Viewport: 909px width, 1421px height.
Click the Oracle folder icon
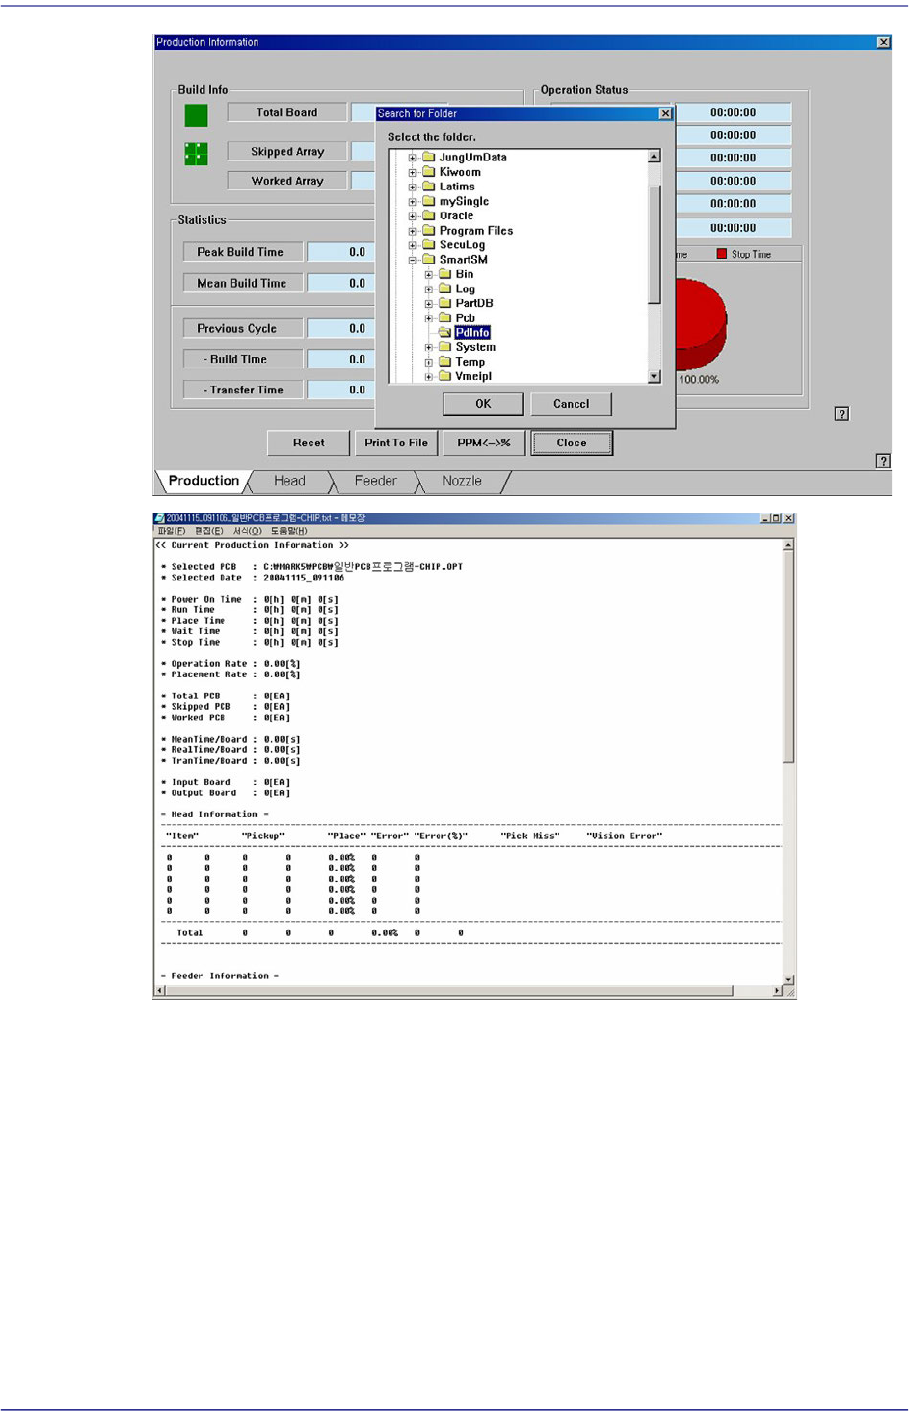[x=429, y=216]
